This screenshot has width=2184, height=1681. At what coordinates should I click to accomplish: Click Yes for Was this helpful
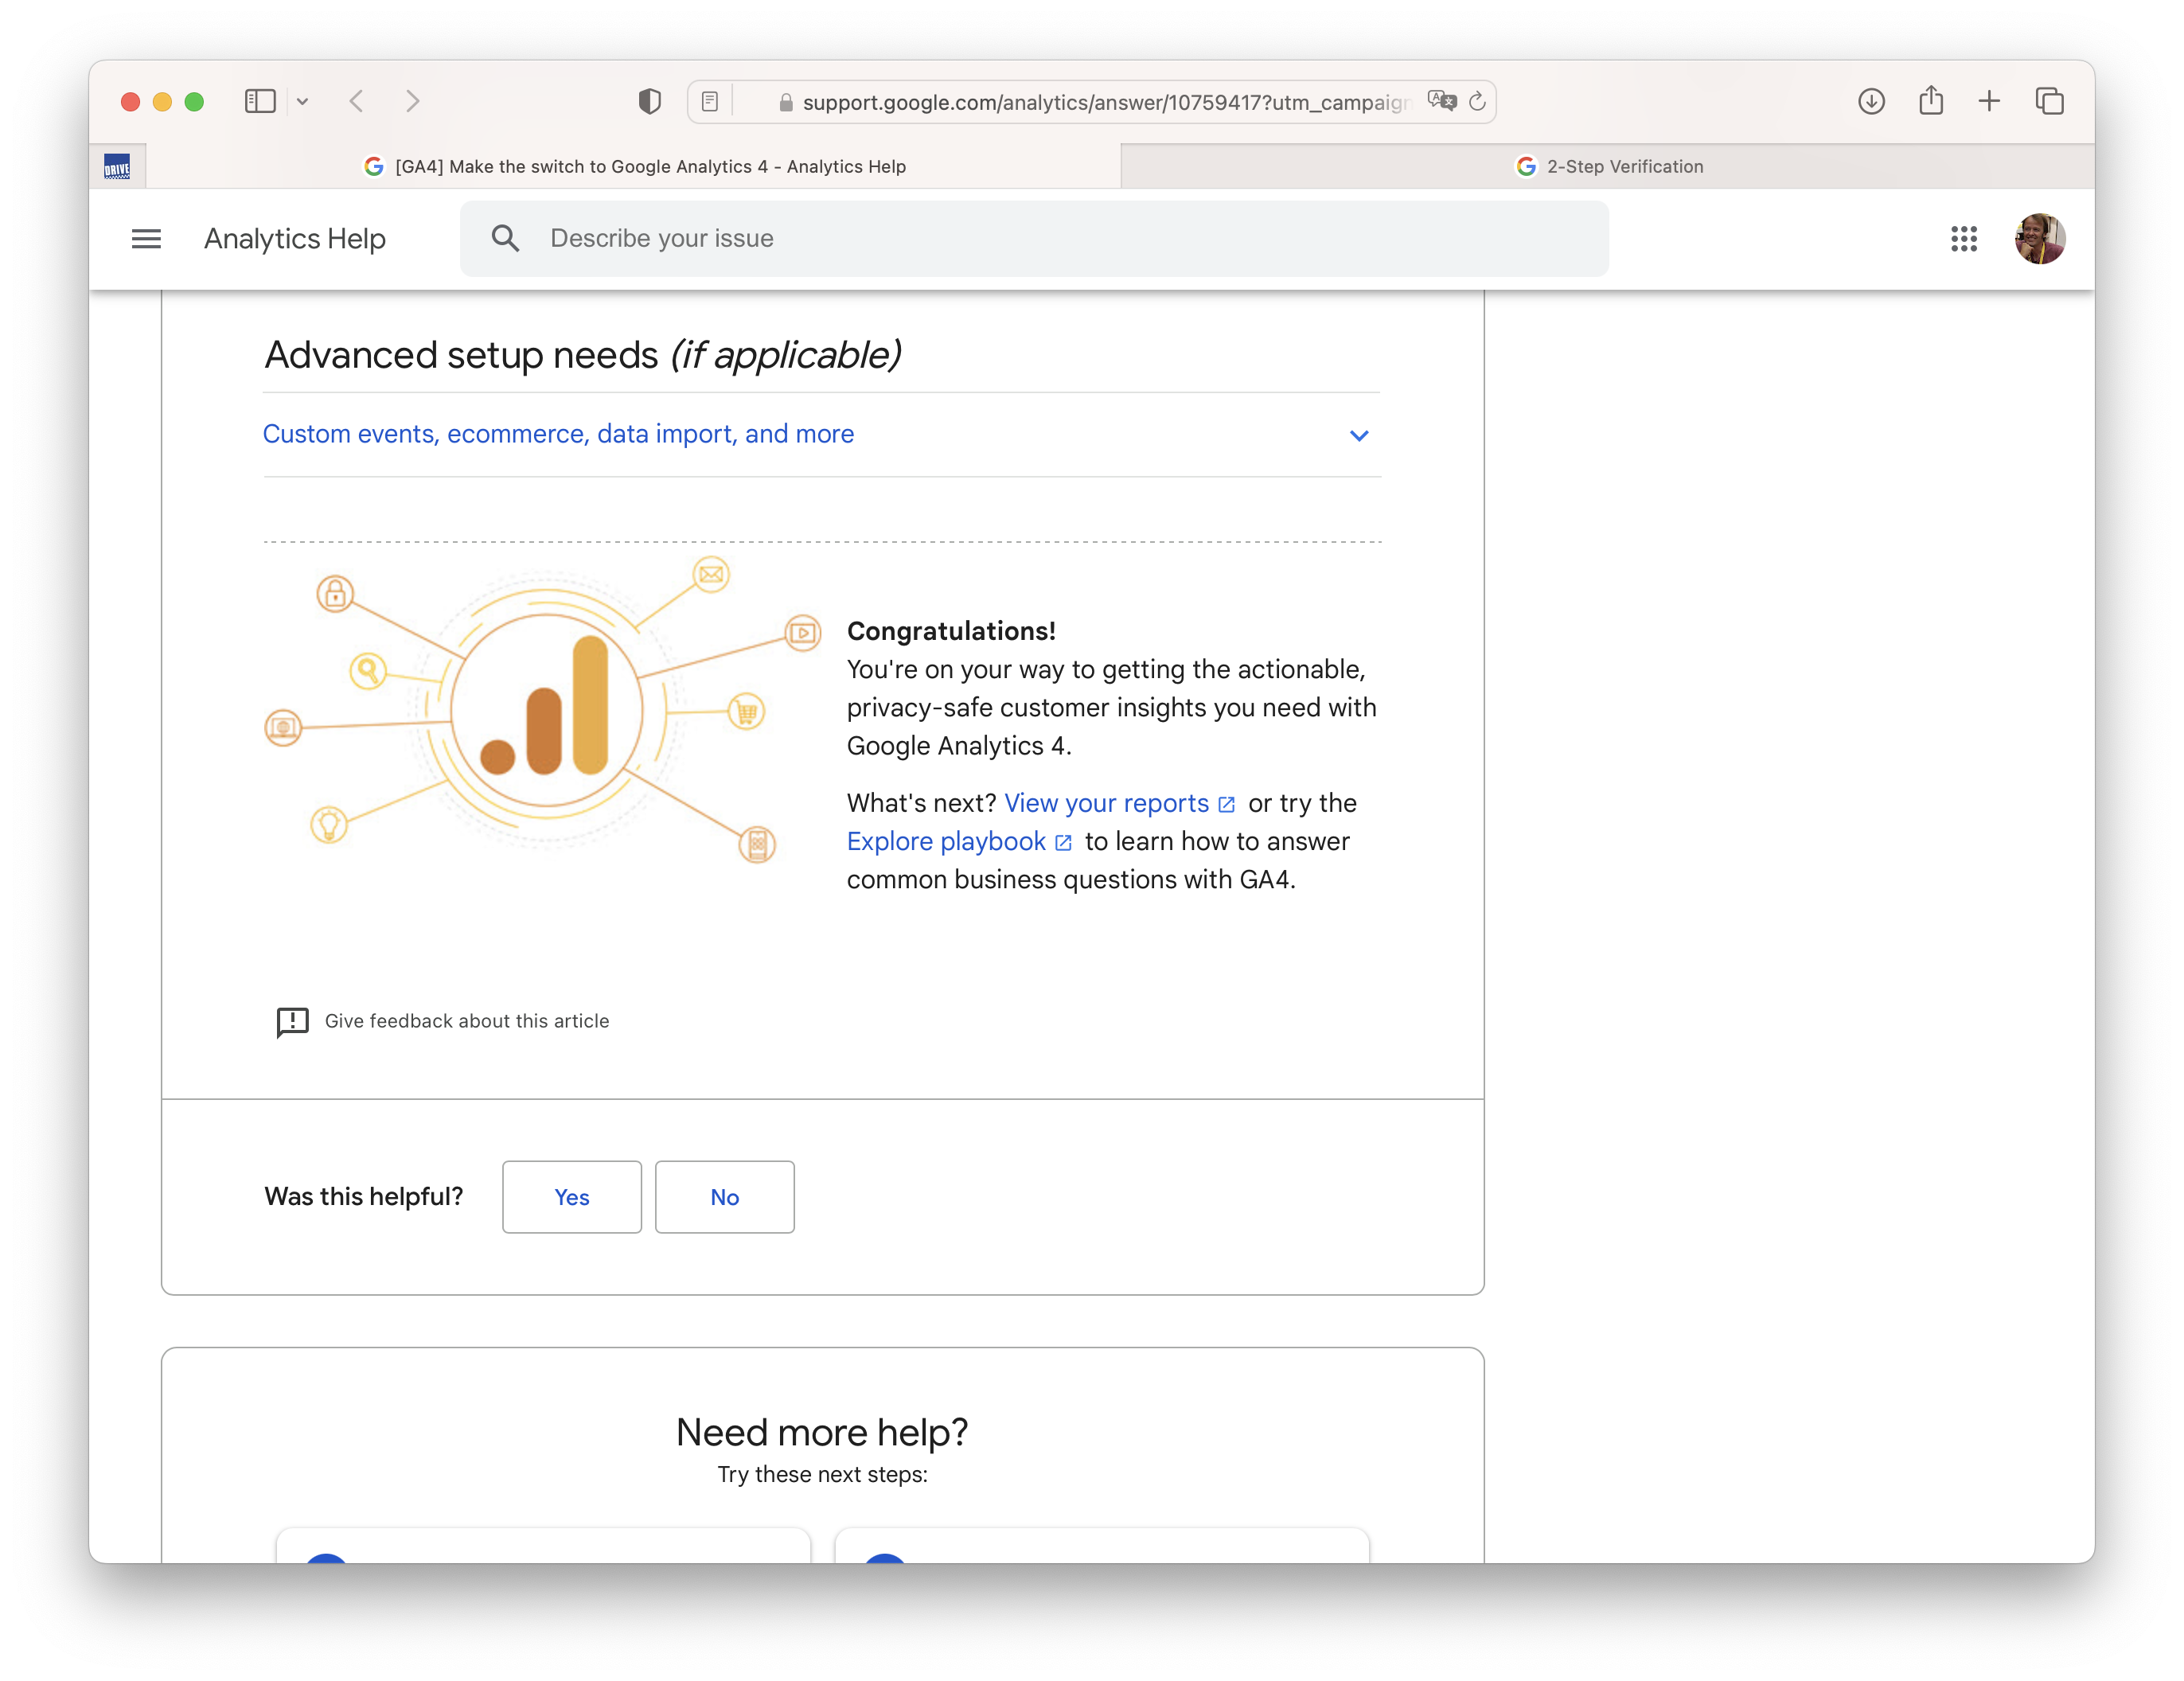572,1197
